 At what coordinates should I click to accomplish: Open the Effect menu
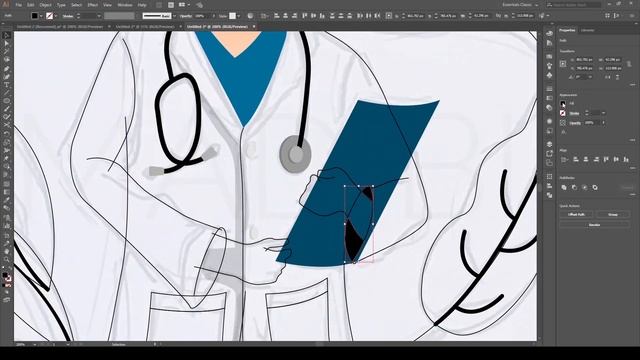[93, 5]
